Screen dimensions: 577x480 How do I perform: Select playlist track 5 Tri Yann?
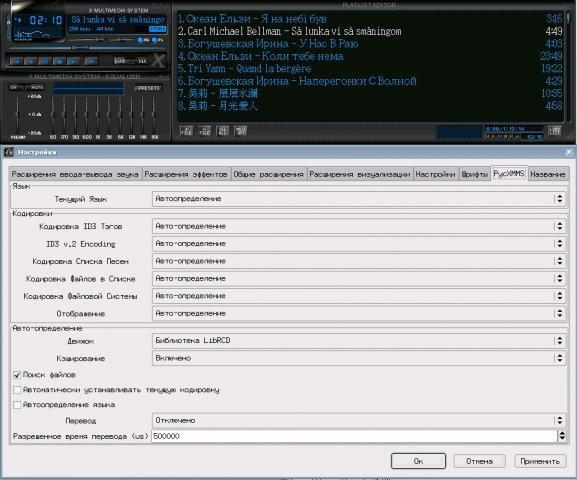370,68
